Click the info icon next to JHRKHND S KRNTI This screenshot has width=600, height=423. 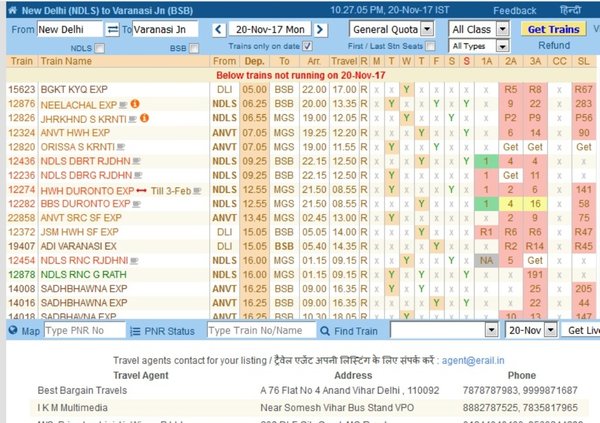pos(144,118)
